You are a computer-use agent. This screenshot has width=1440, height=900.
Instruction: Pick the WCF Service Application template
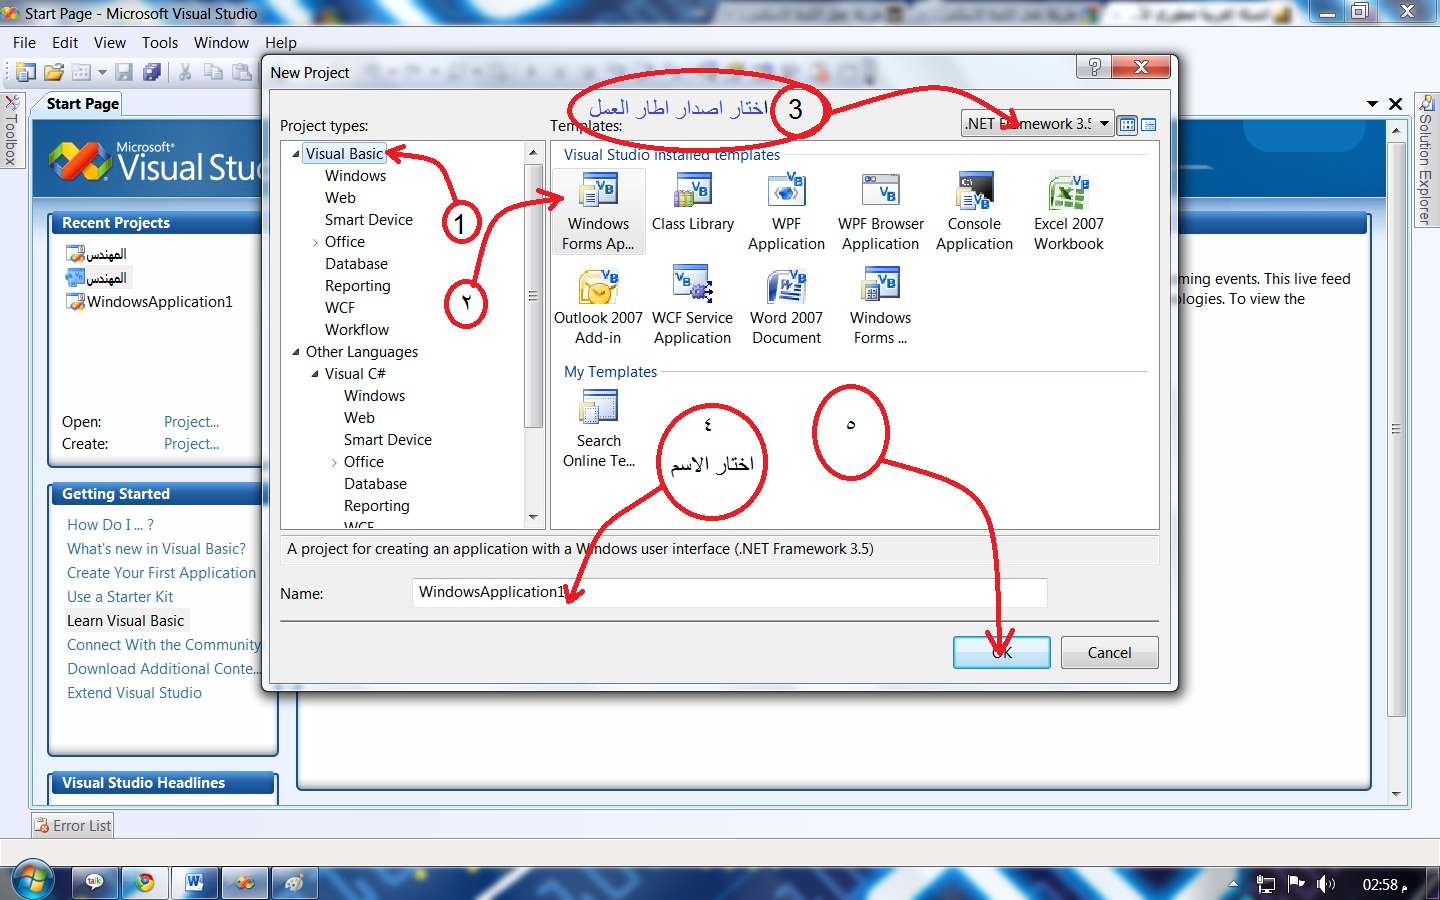click(x=693, y=306)
